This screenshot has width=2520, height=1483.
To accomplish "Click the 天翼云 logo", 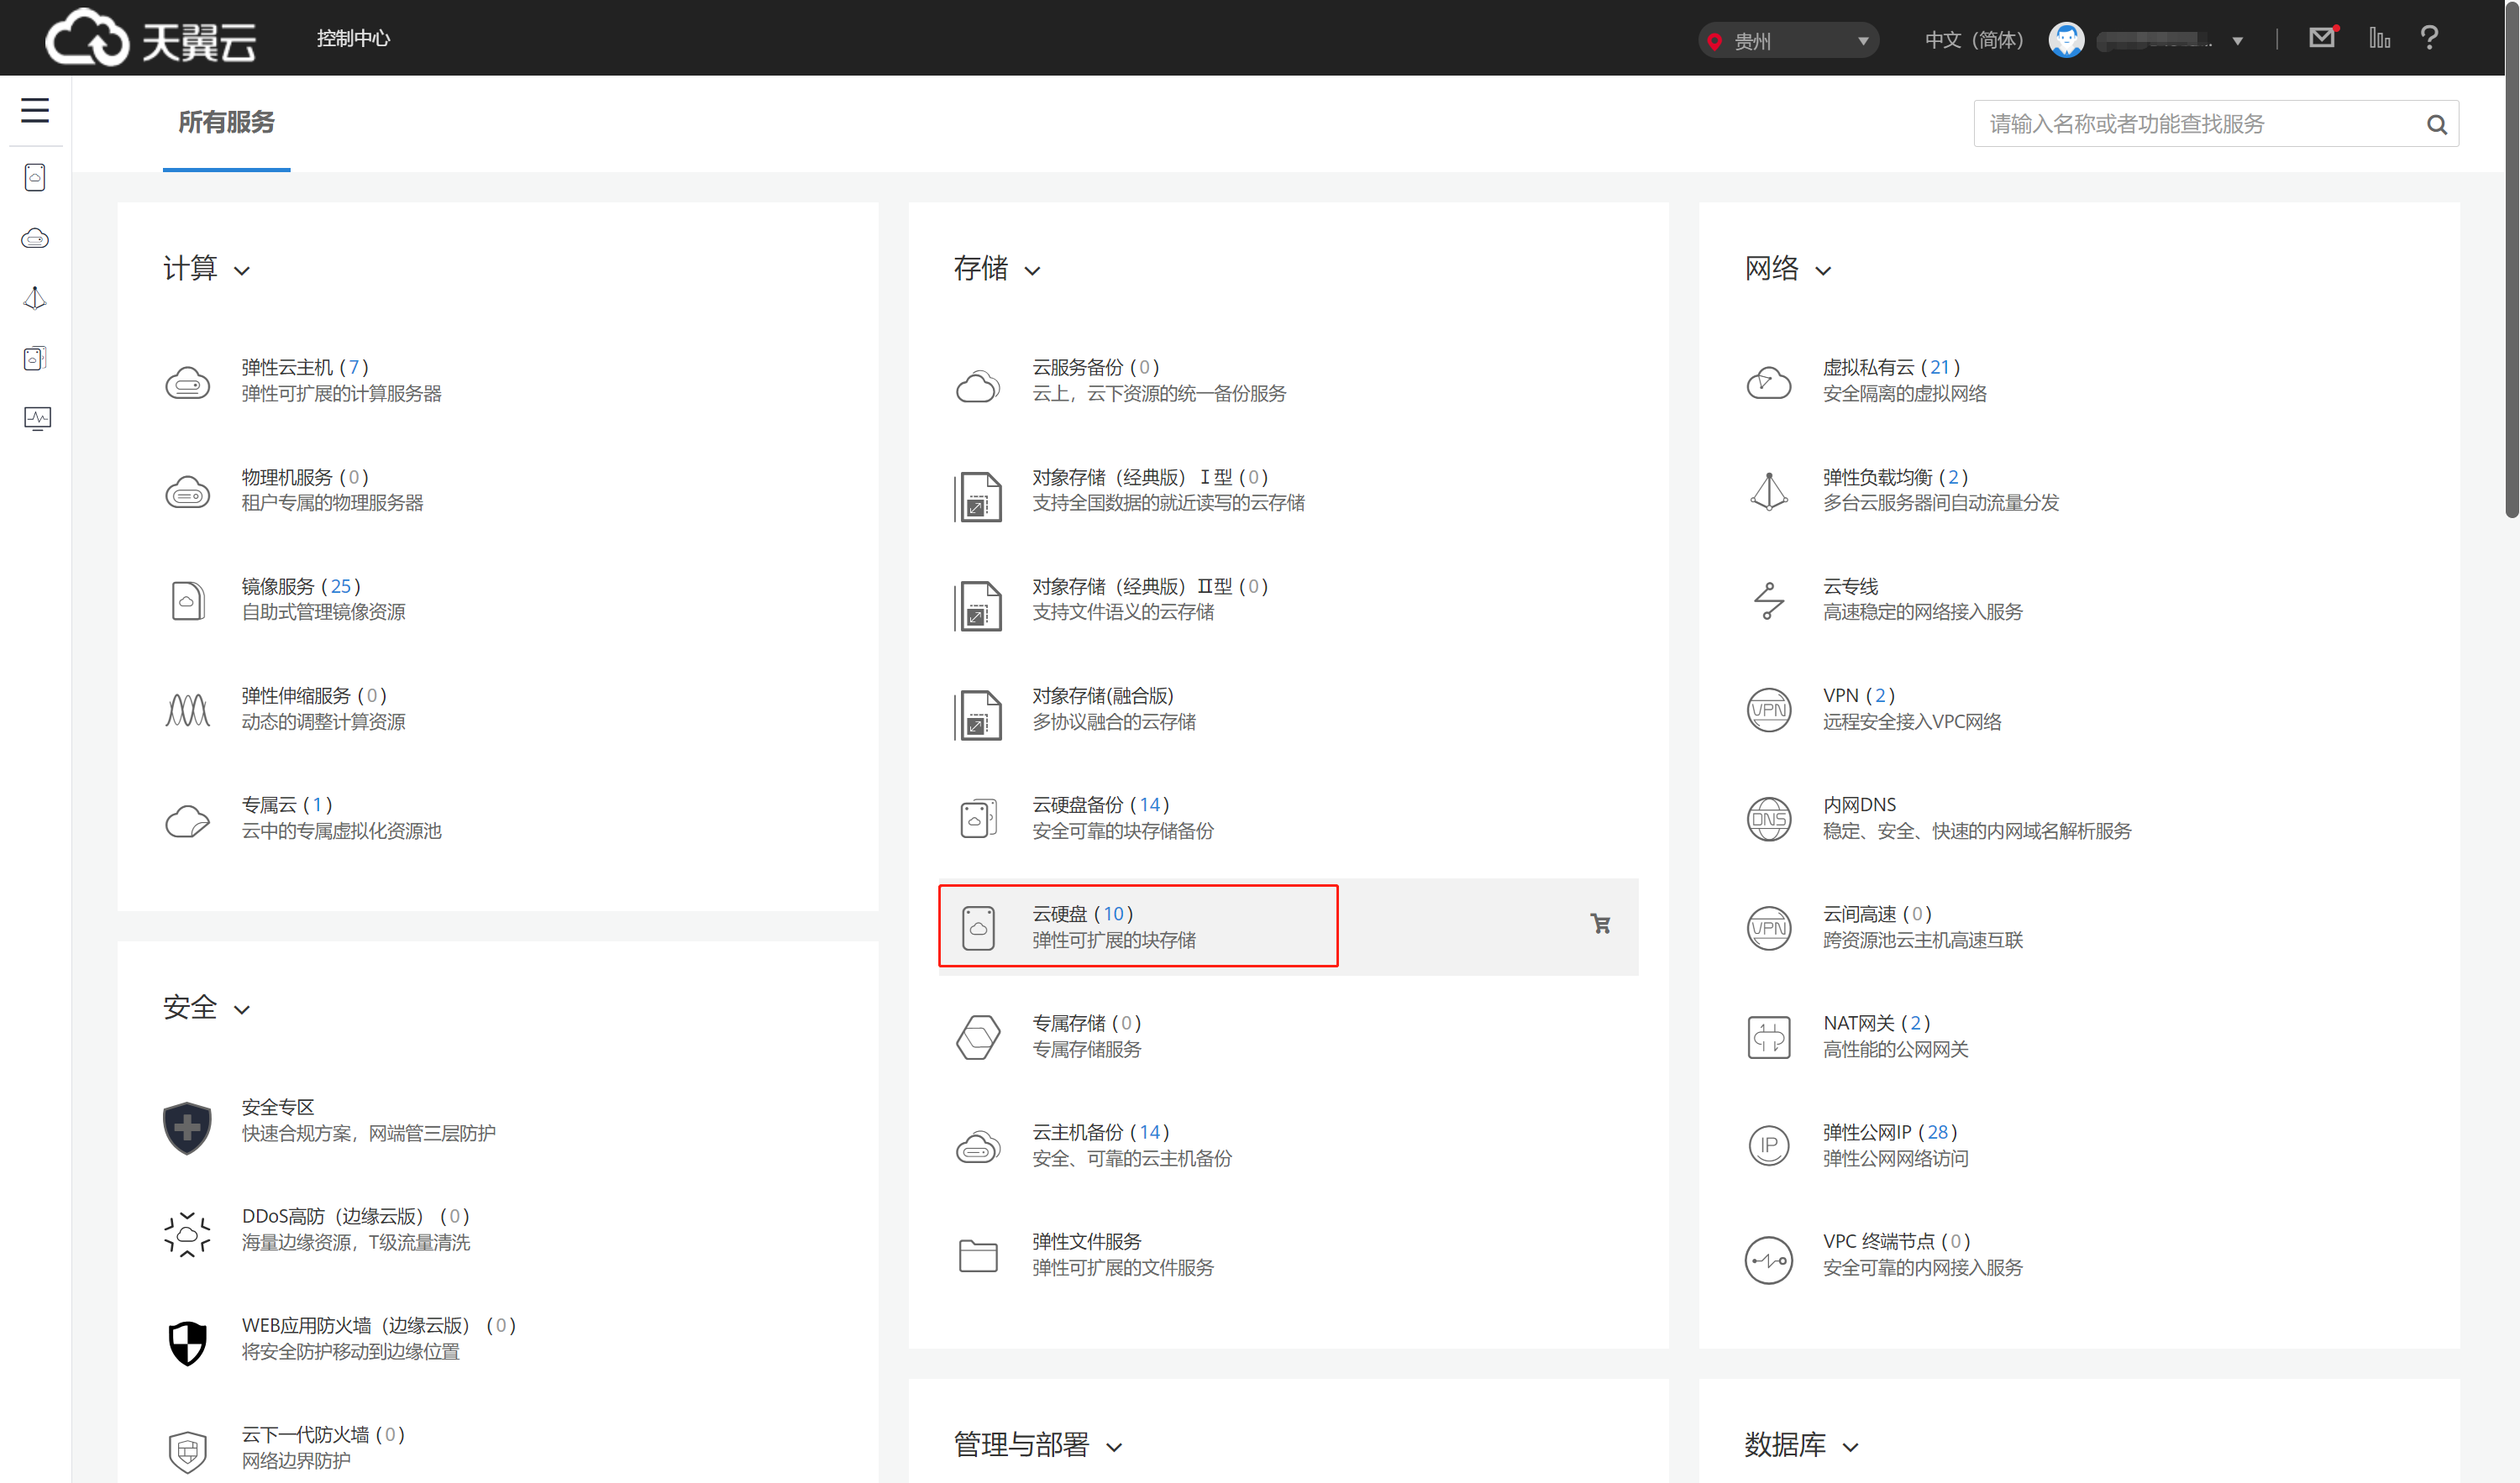I will pos(152,38).
